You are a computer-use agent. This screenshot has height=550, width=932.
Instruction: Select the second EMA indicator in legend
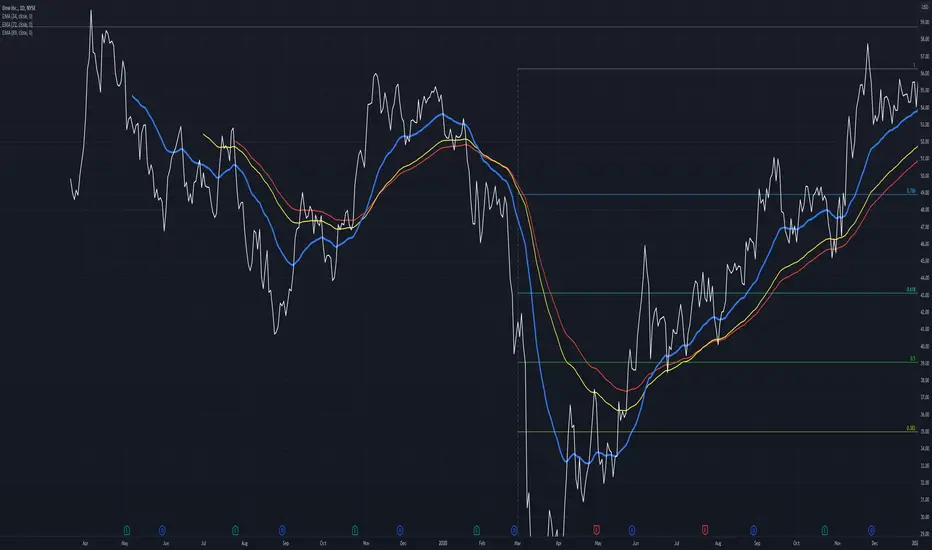17,24
